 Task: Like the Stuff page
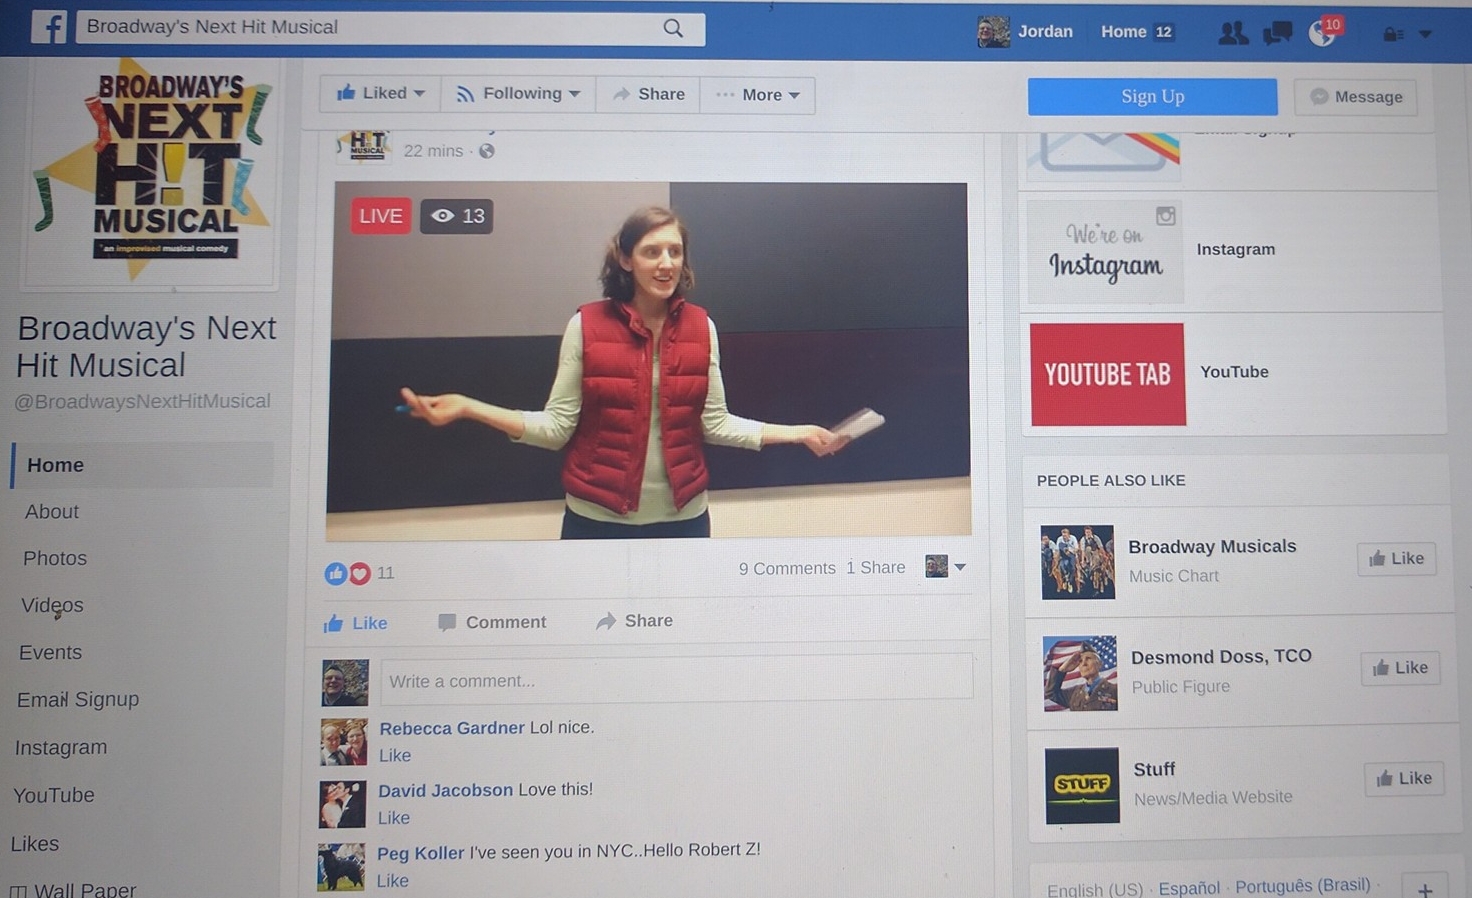click(x=1404, y=778)
